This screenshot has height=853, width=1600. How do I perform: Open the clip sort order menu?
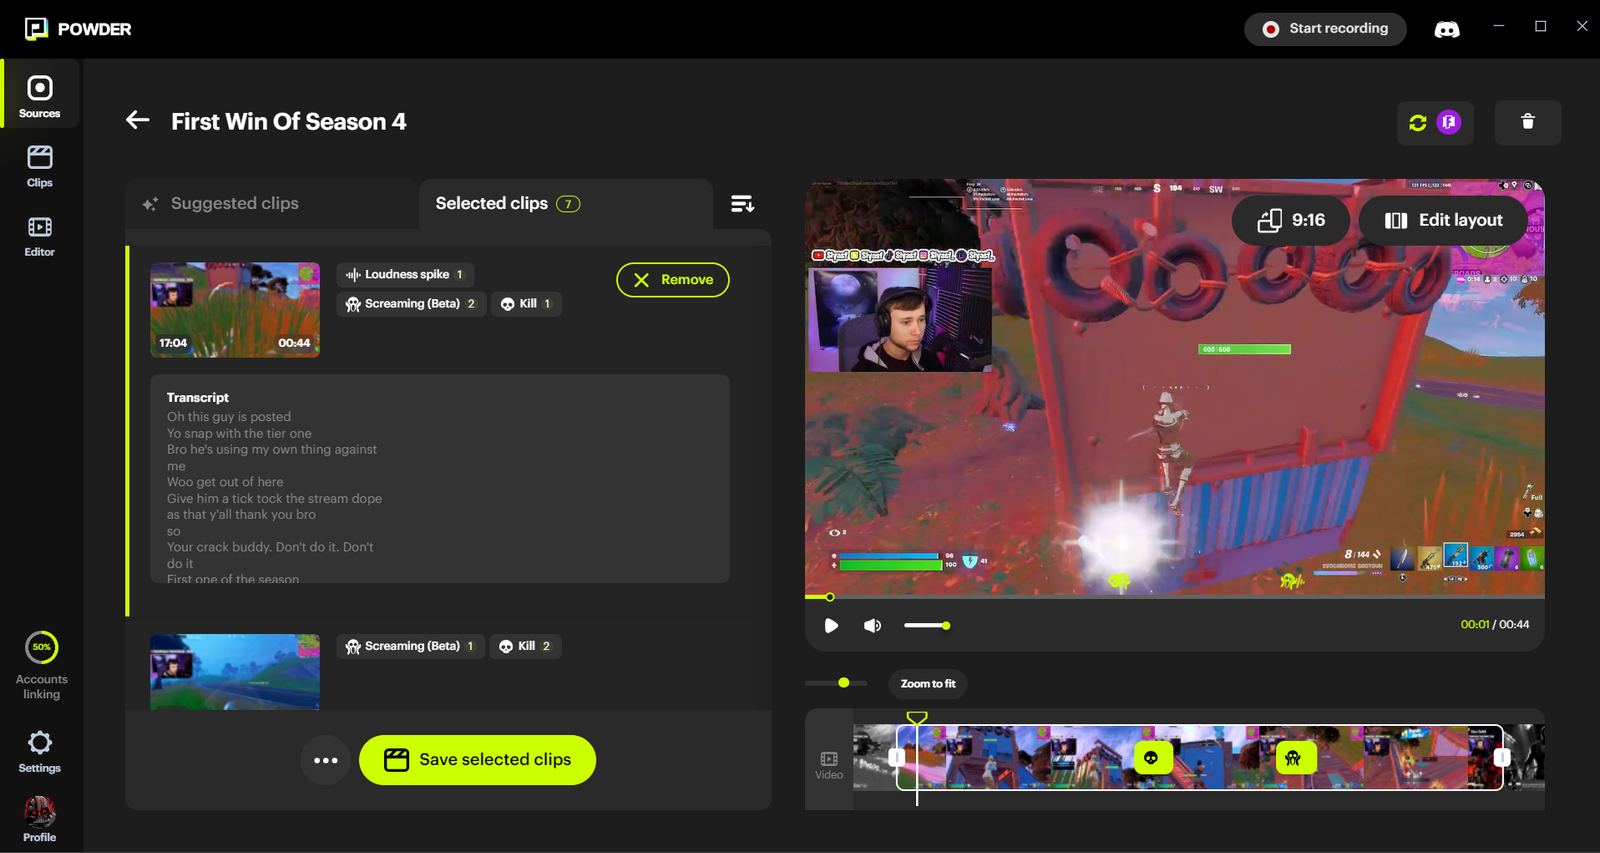742,204
